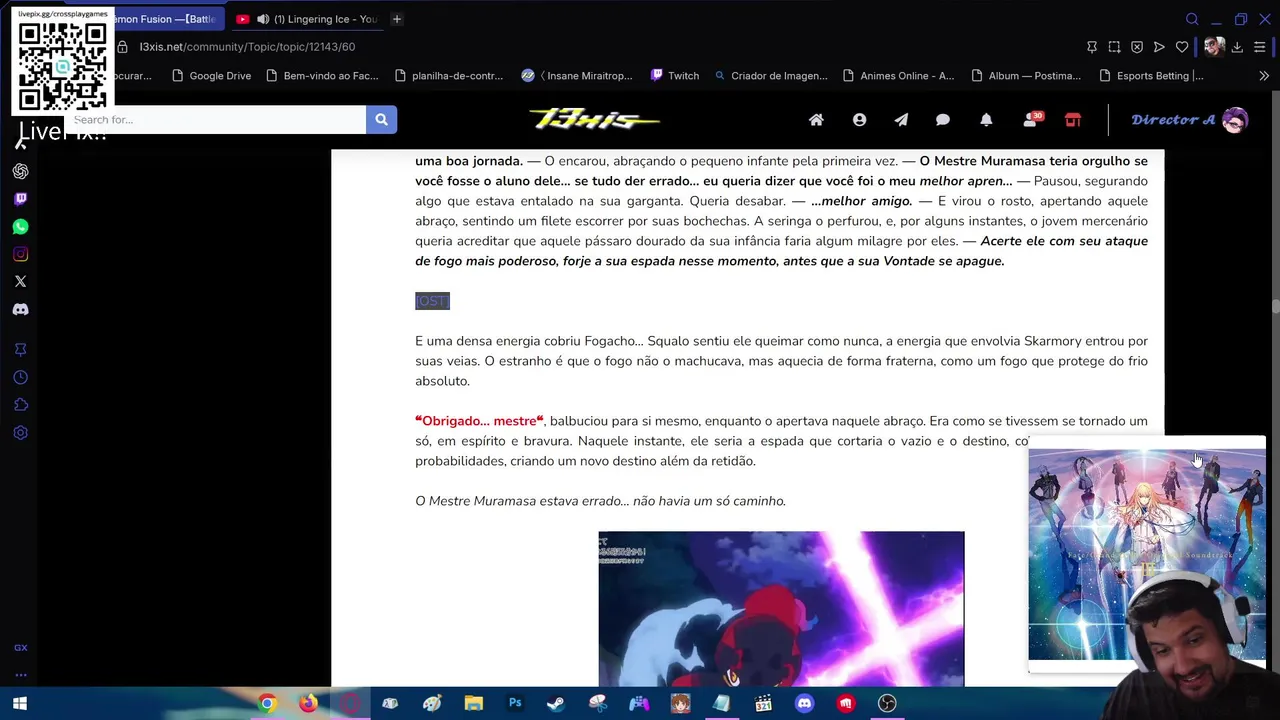Toggle the ad blocker shield icon

pos(1137,47)
